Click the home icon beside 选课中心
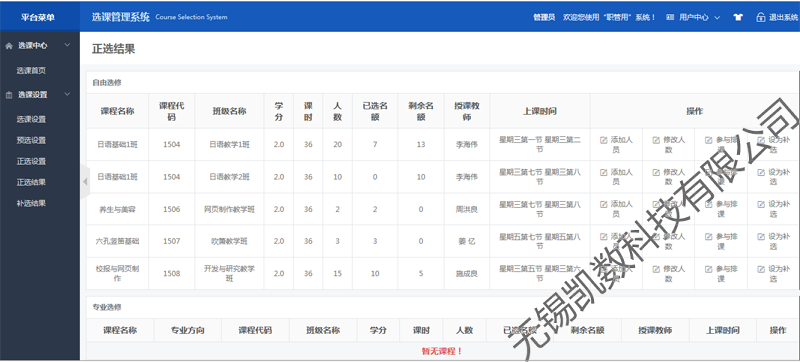800x362 pixels. (x=9, y=45)
